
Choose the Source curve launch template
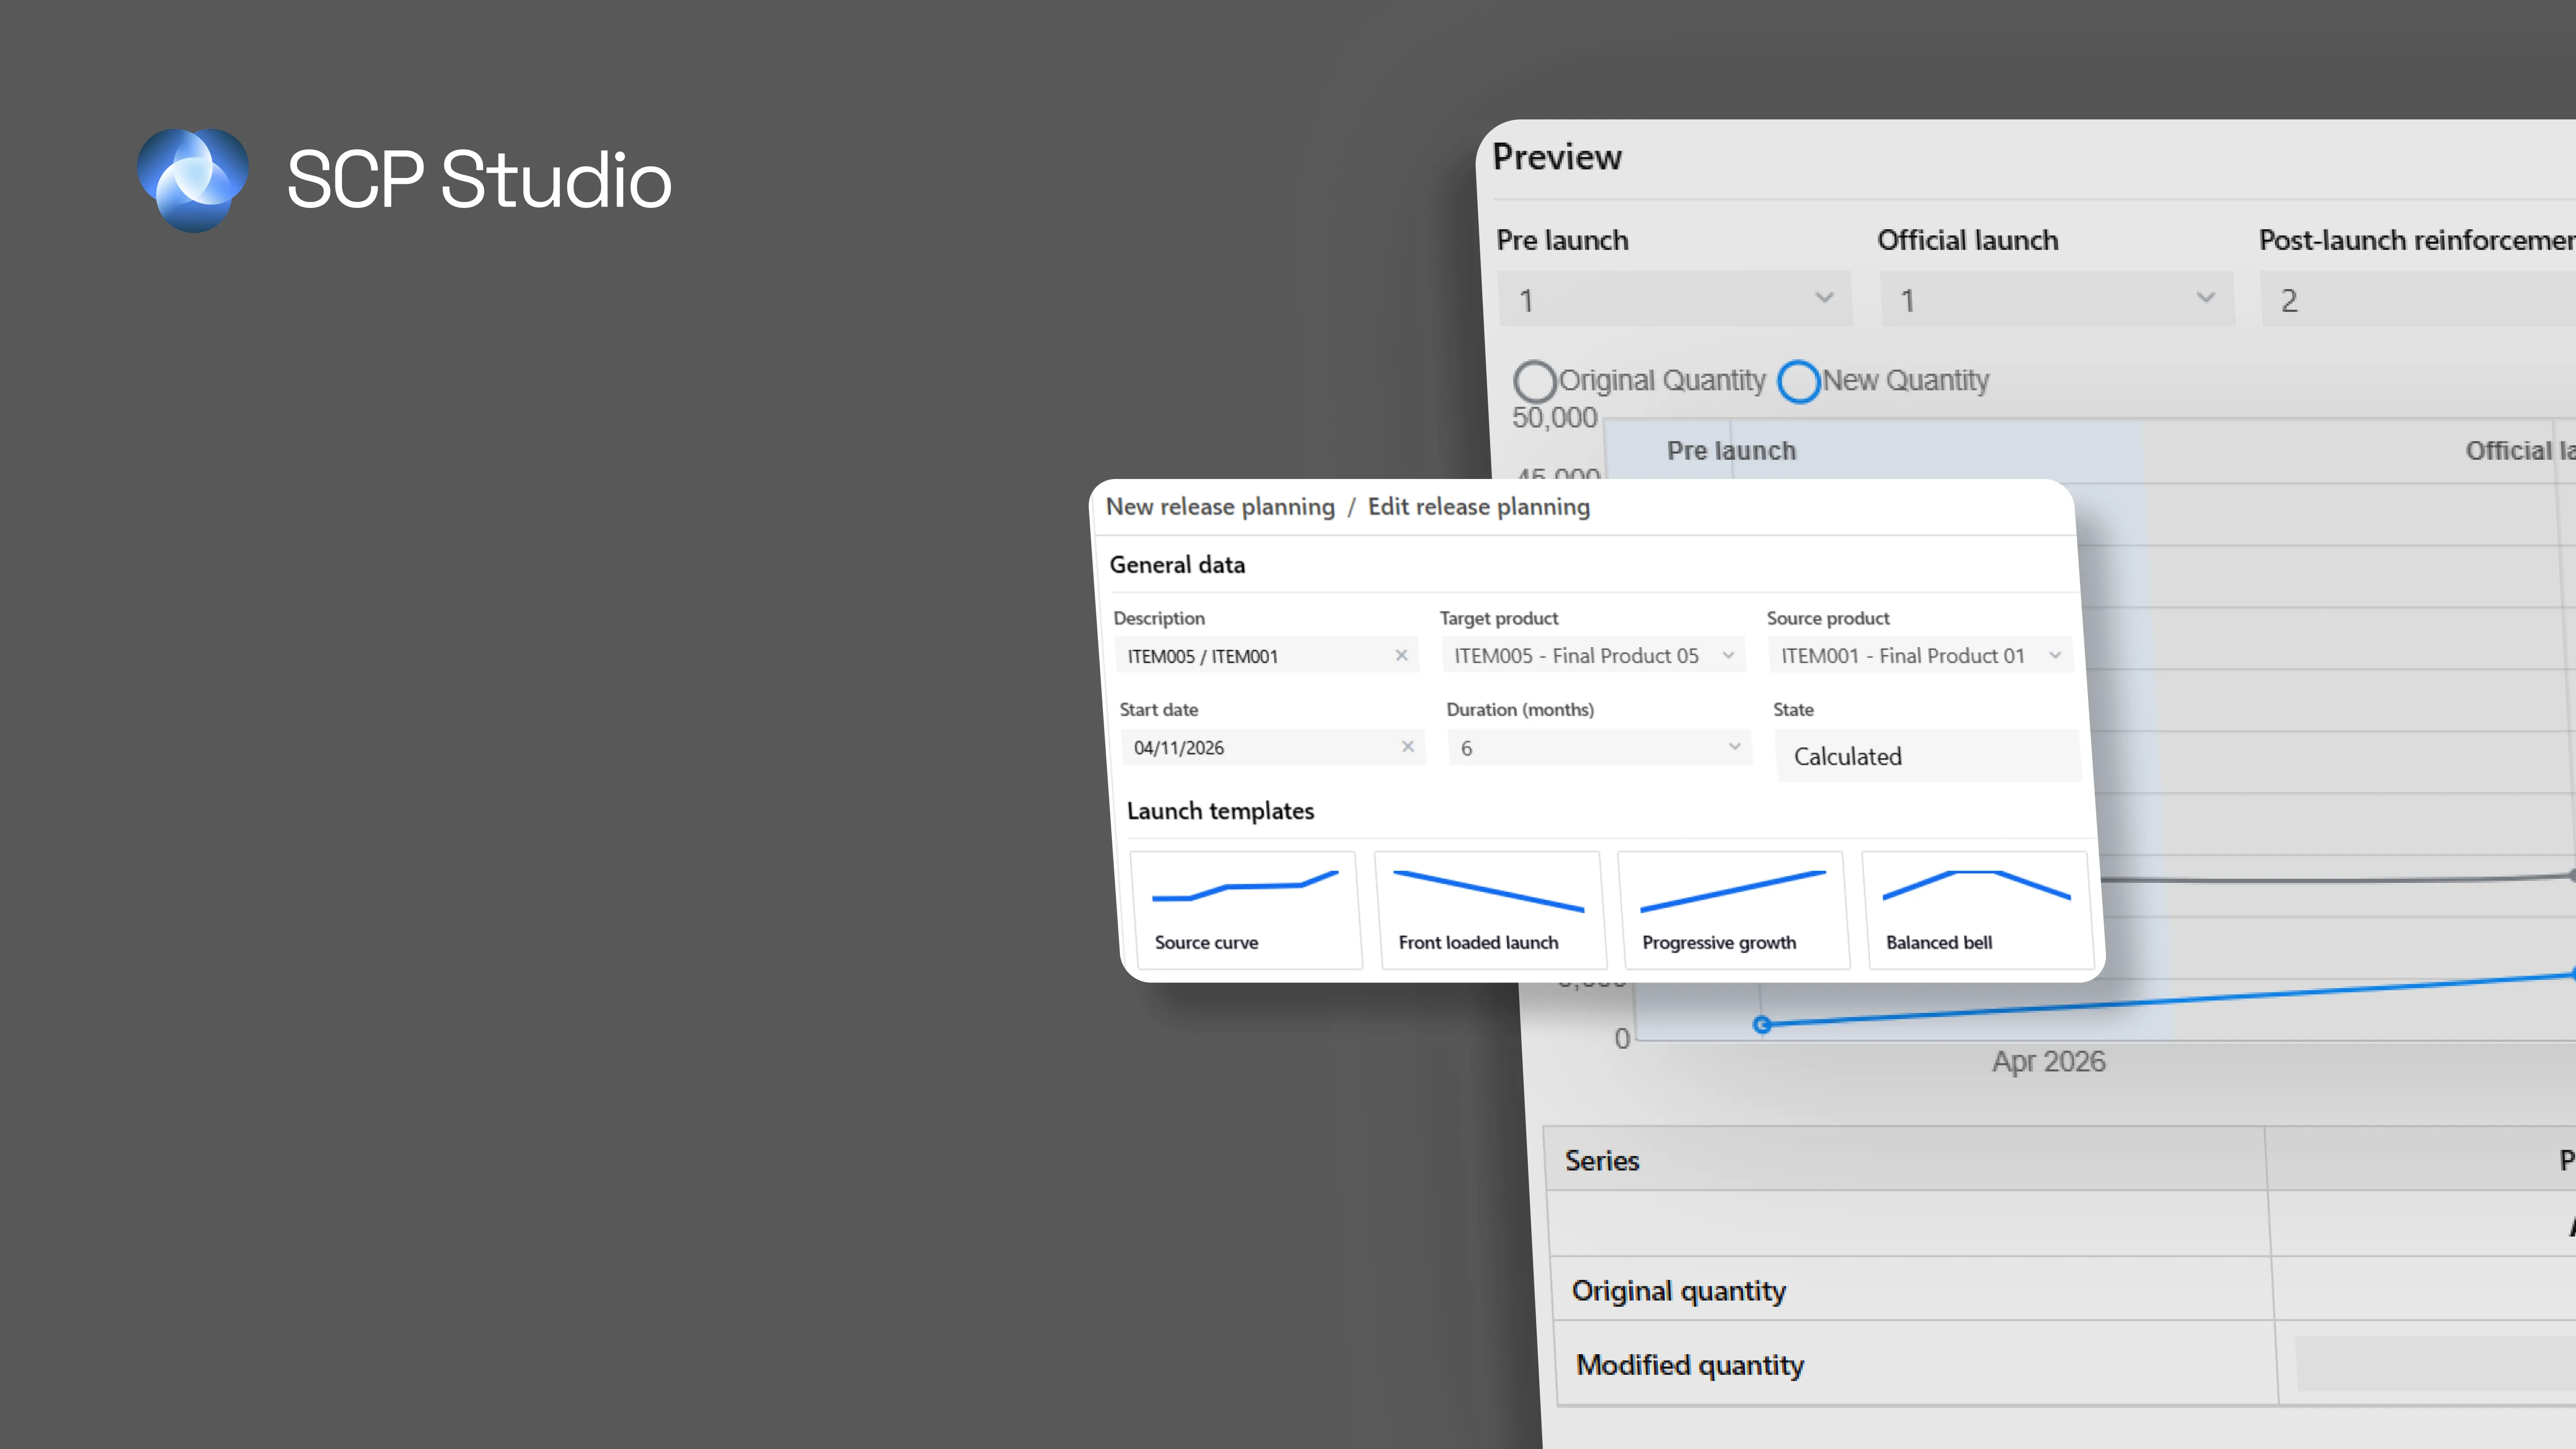1246,910
